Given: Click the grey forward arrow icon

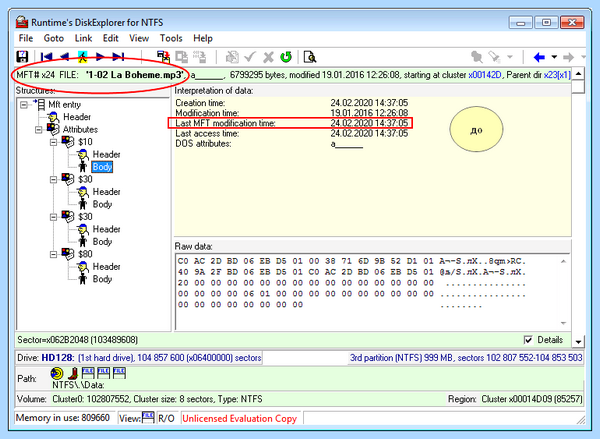Looking at the screenshot, I should tap(569, 57).
